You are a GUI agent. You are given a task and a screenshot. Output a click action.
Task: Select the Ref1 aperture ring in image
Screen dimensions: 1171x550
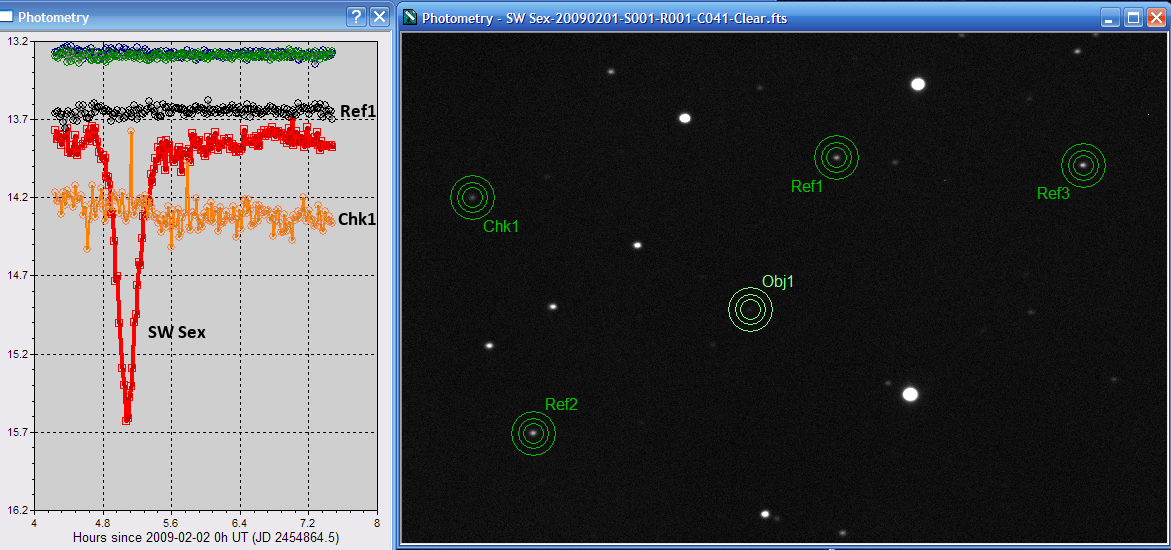tap(836, 156)
